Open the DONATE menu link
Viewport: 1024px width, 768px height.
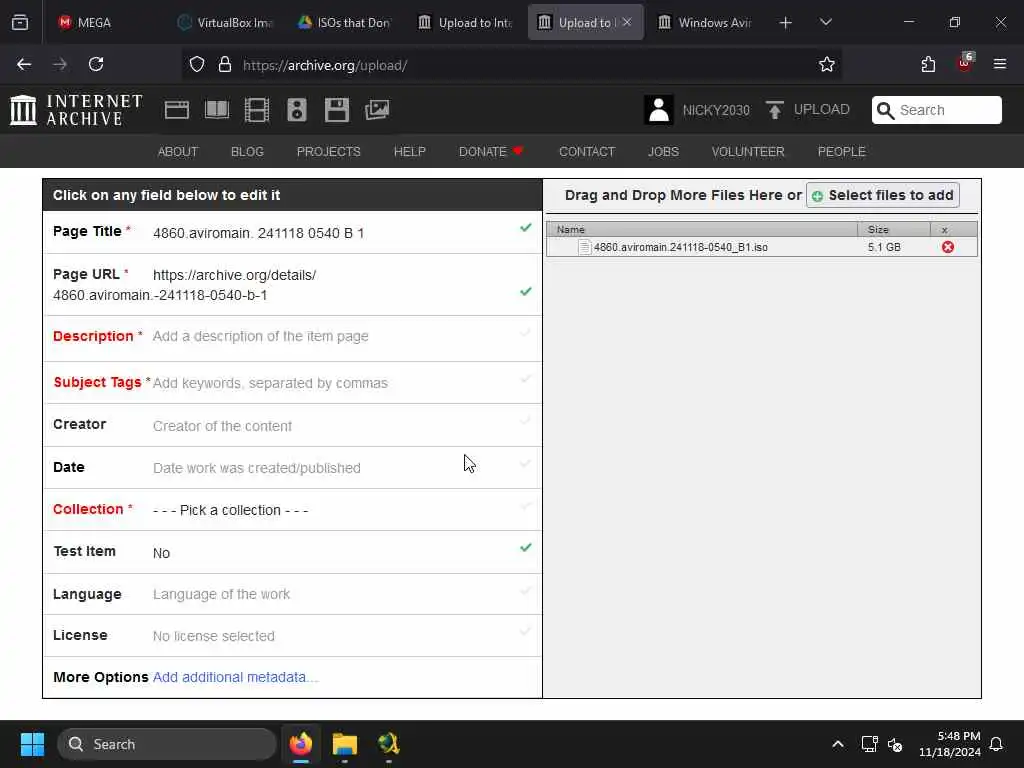click(491, 152)
